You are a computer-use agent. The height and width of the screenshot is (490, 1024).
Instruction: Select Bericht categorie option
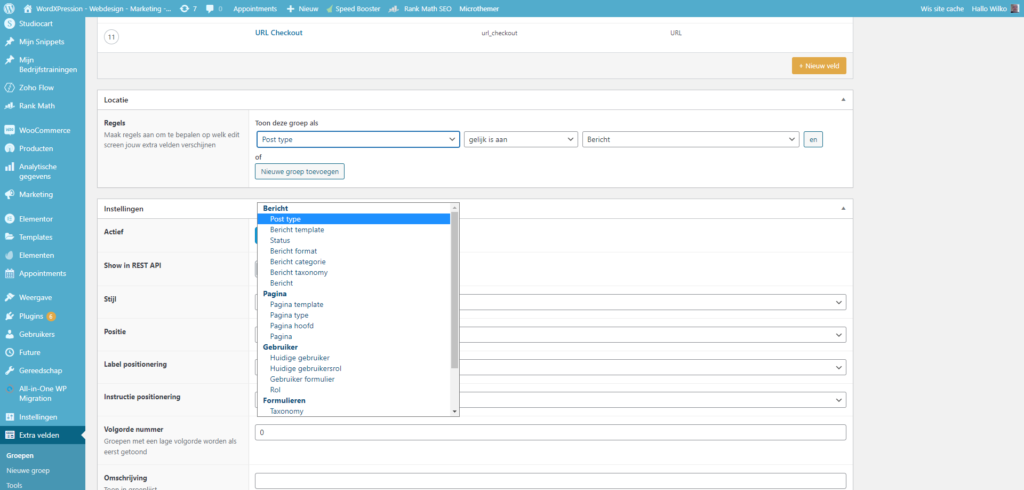coord(297,262)
